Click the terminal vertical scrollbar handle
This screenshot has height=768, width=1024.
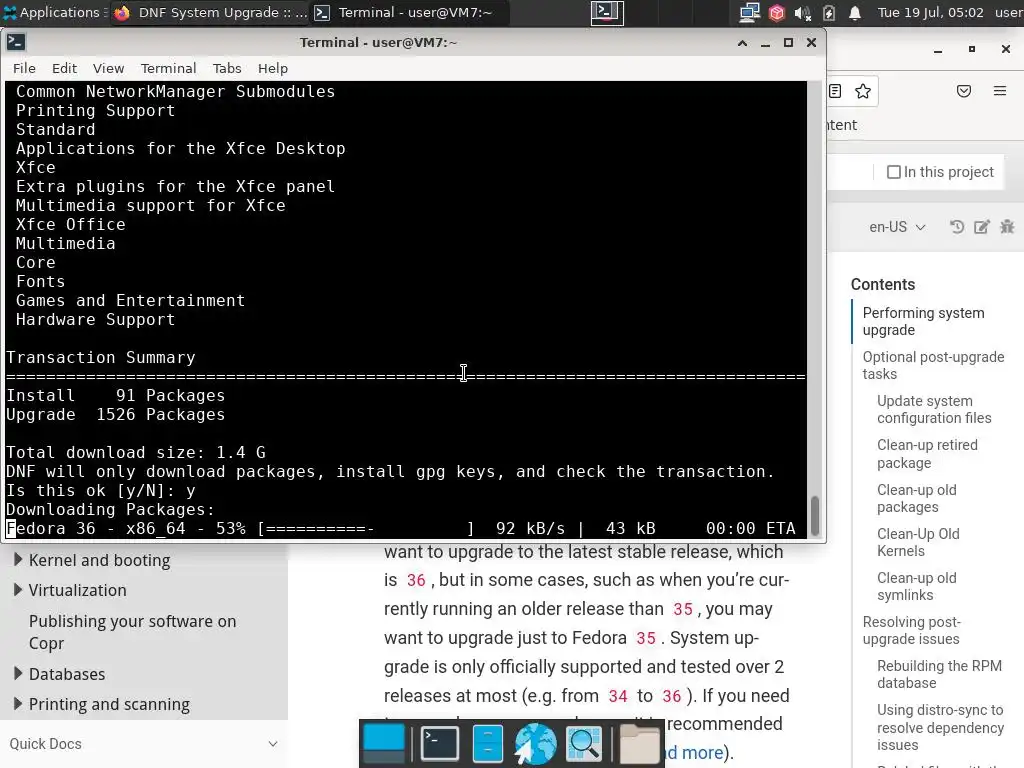(814, 515)
